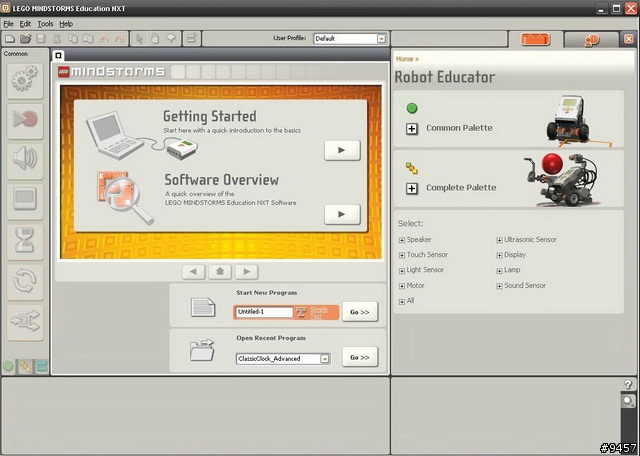This screenshot has height=456, width=640.
Task: Play the Software Overview video
Action: tap(342, 214)
